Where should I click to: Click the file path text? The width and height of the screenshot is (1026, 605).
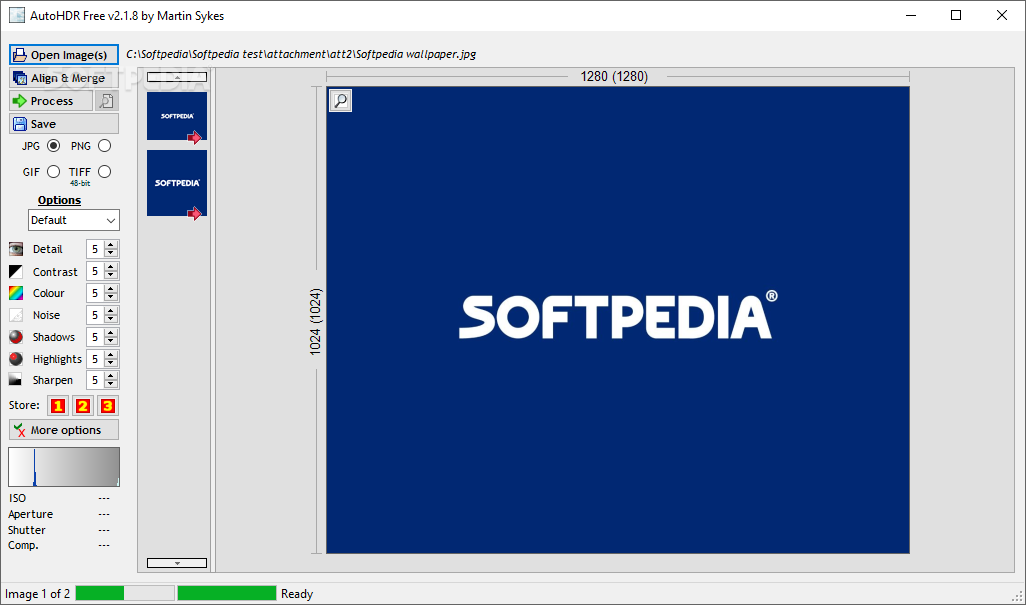coord(301,54)
